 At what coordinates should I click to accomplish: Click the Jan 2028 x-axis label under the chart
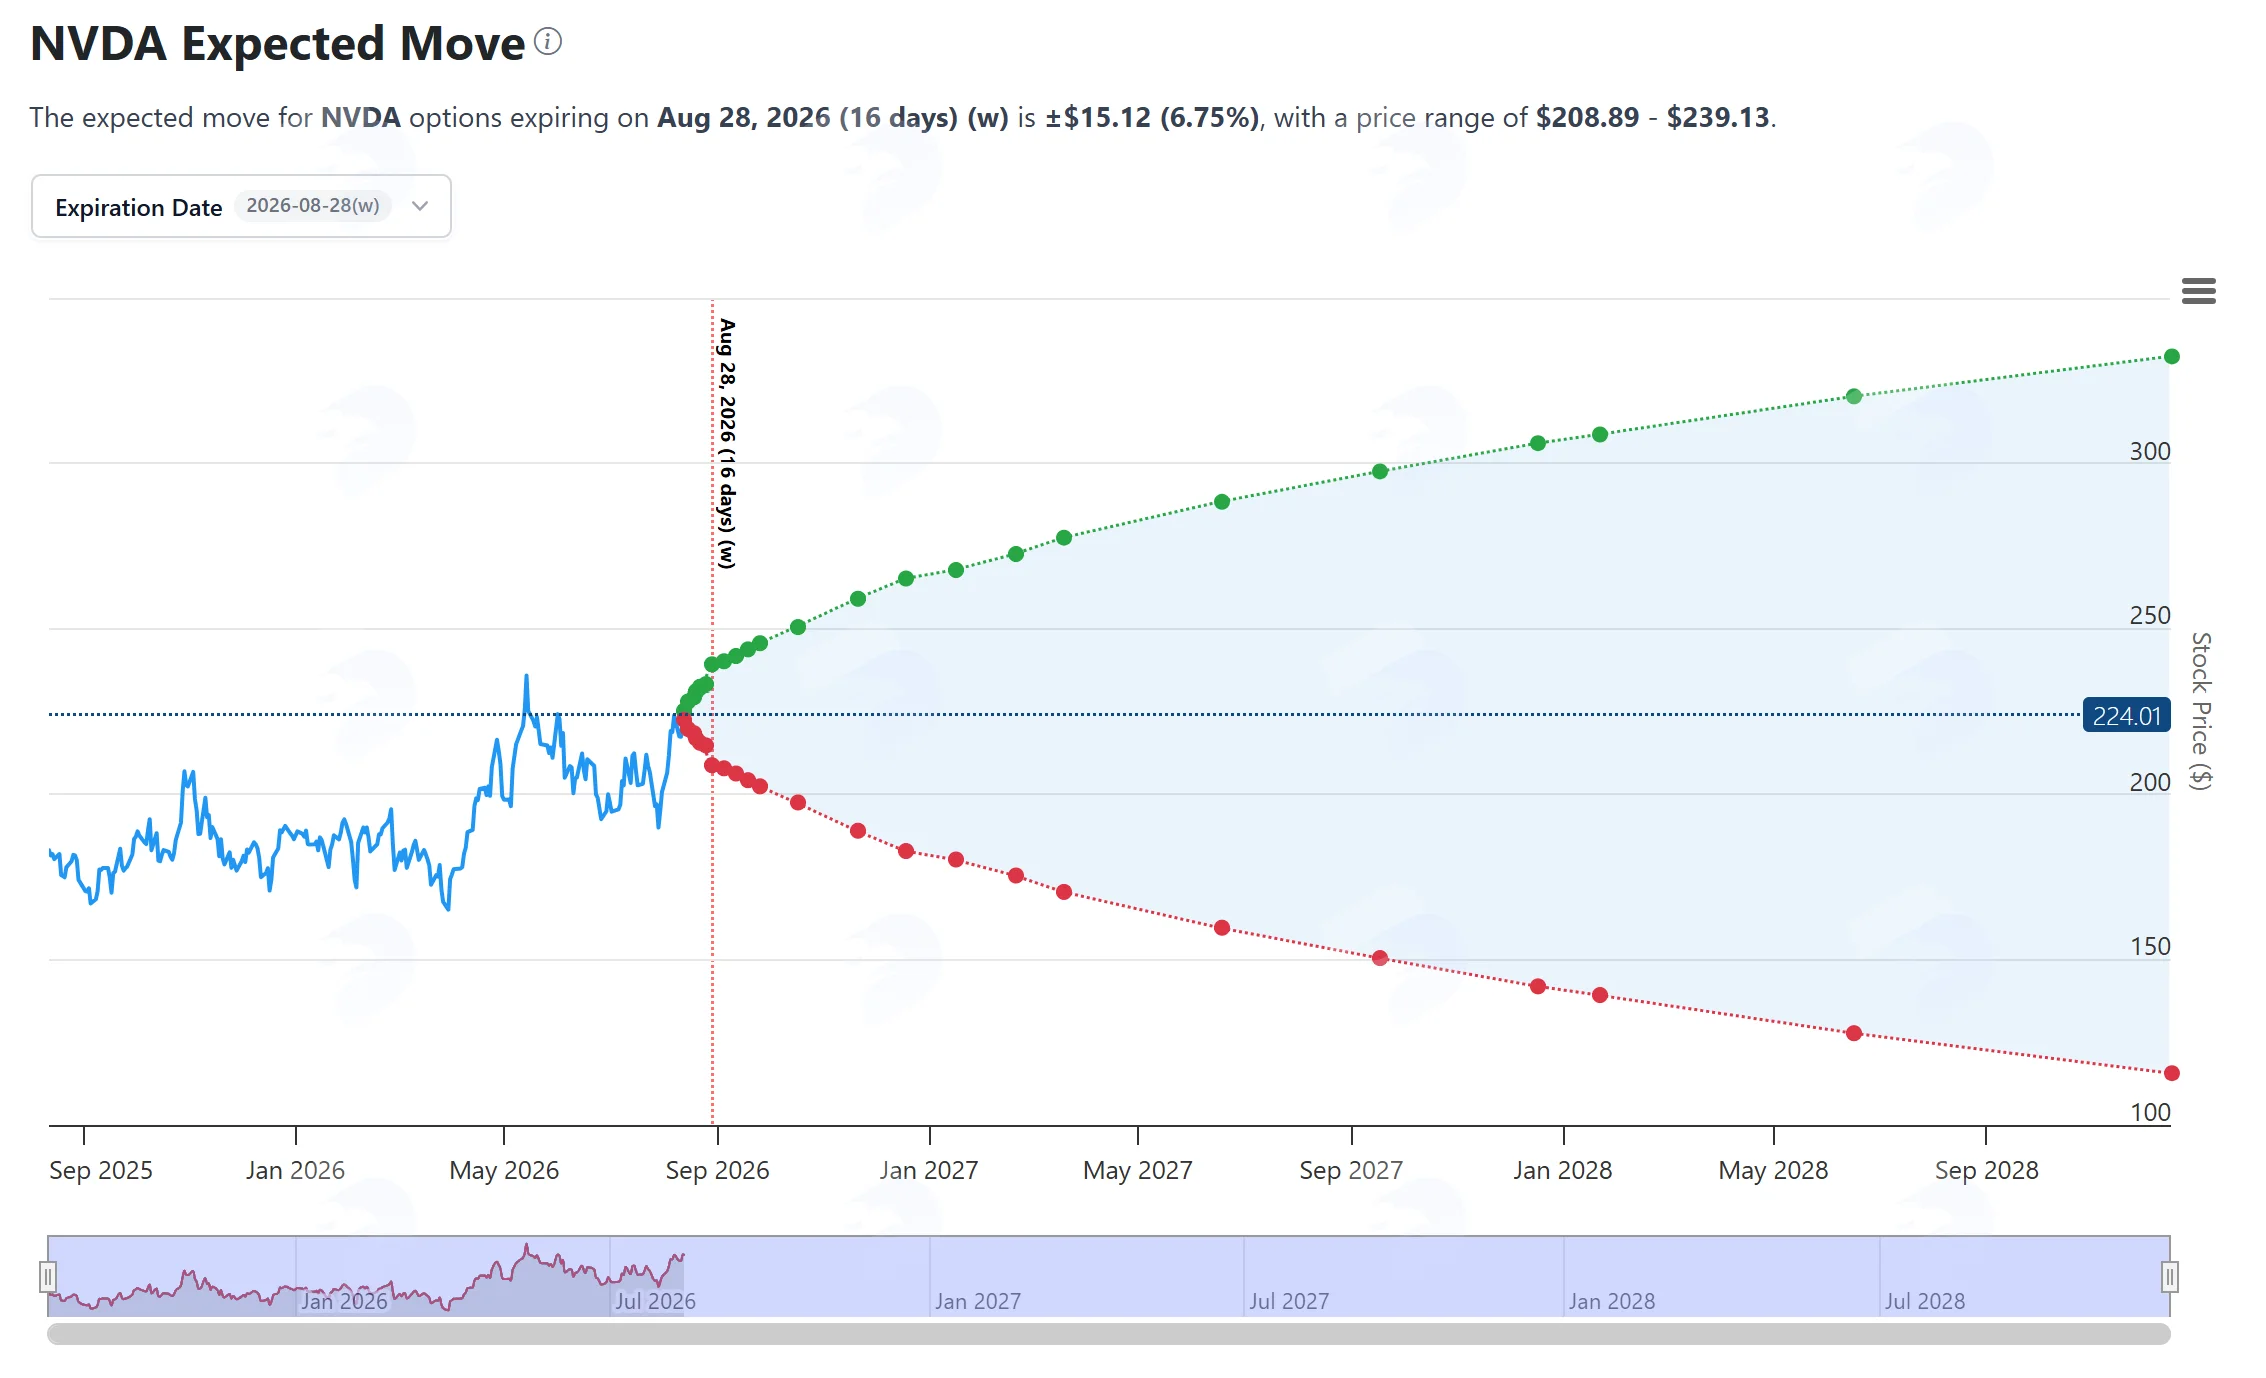pyautogui.click(x=1563, y=1170)
